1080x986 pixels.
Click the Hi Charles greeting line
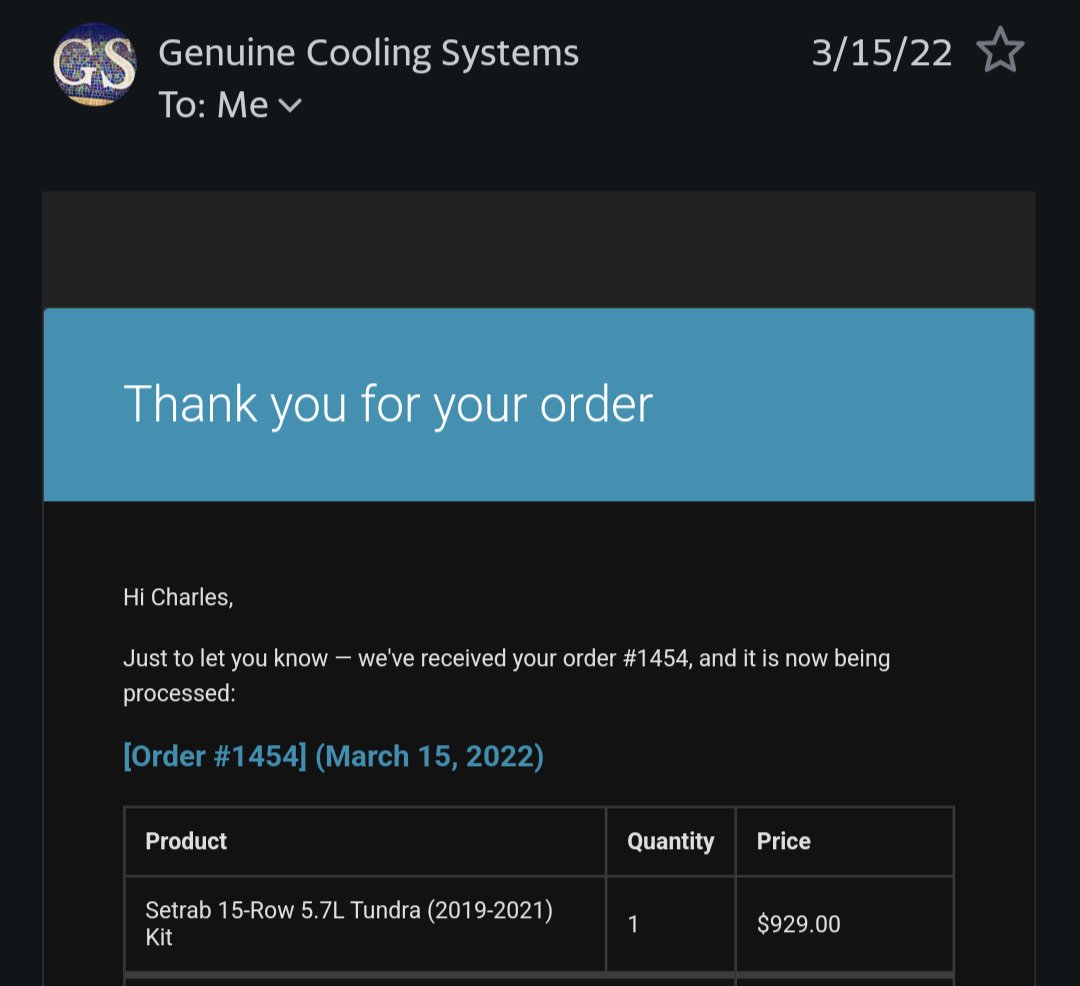click(178, 597)
